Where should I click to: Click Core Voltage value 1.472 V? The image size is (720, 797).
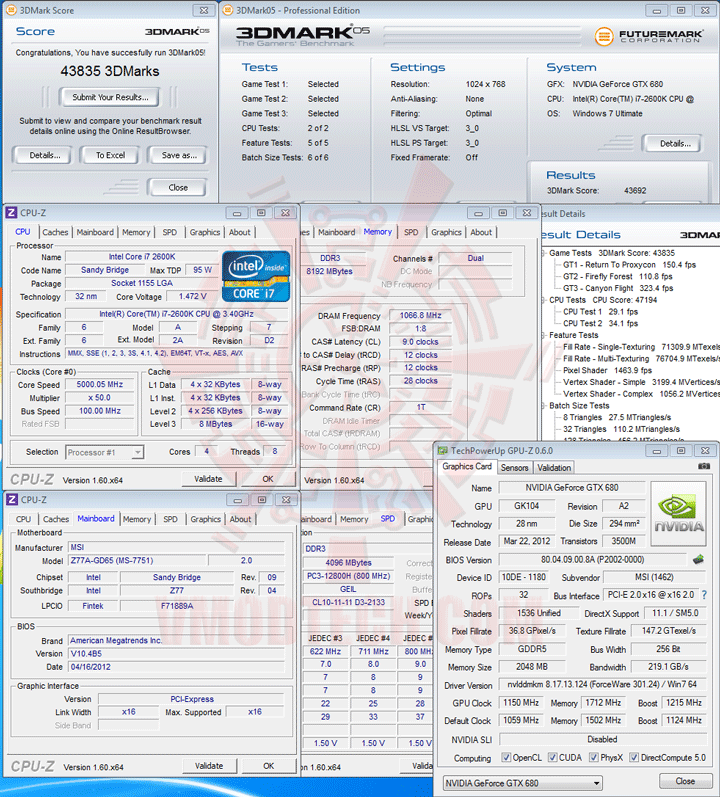pos(192,296)
